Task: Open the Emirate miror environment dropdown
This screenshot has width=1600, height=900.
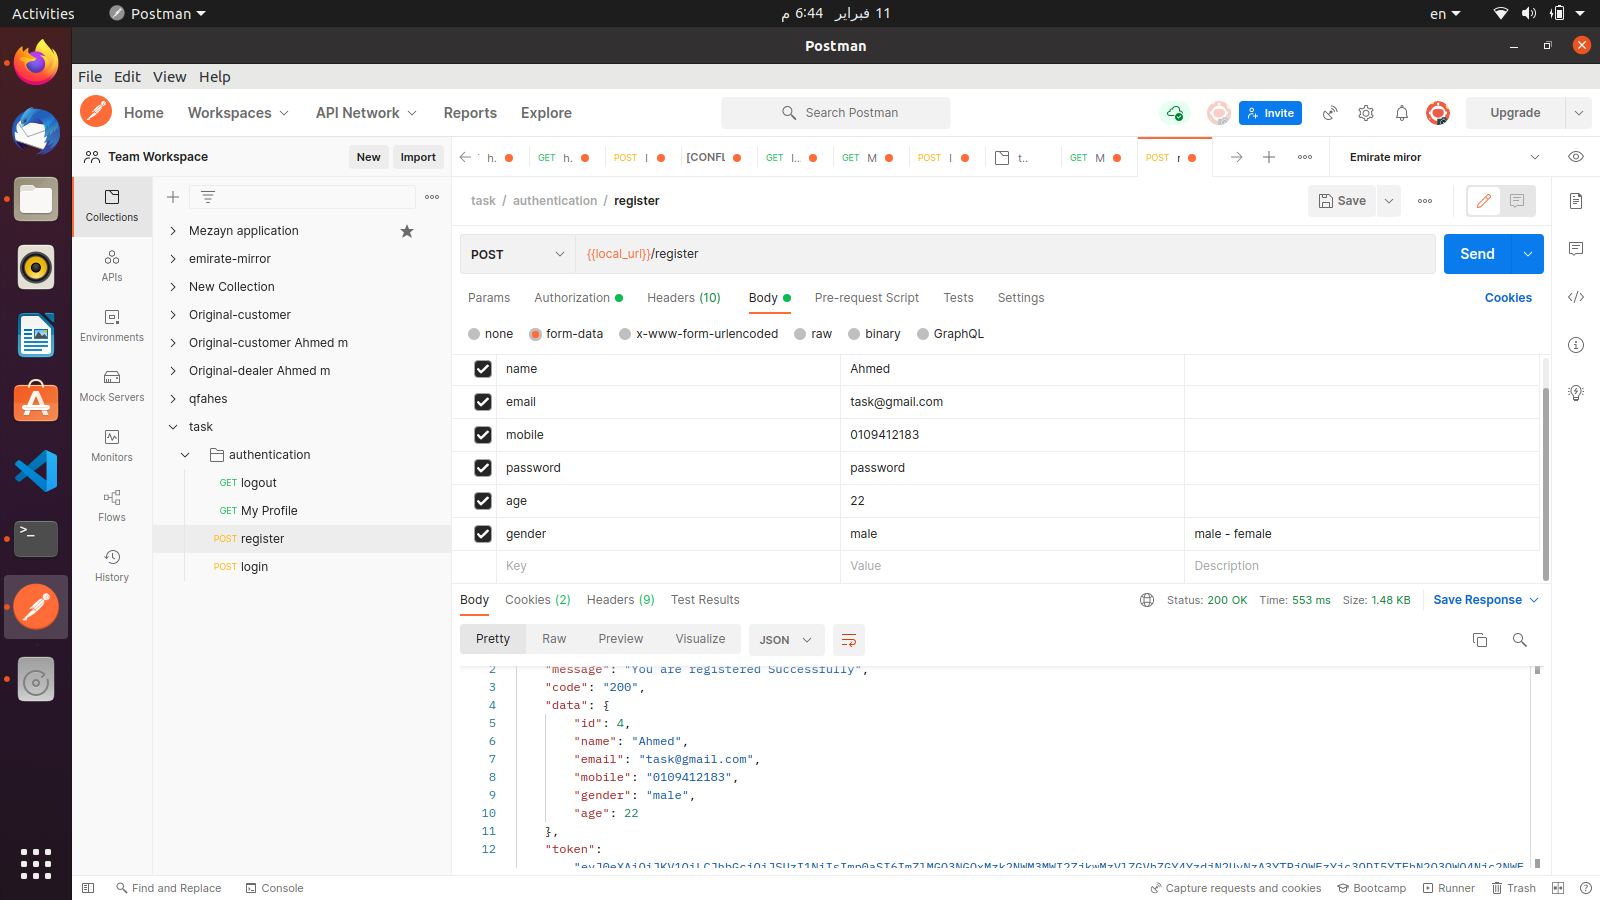Action: [1445, 157]
